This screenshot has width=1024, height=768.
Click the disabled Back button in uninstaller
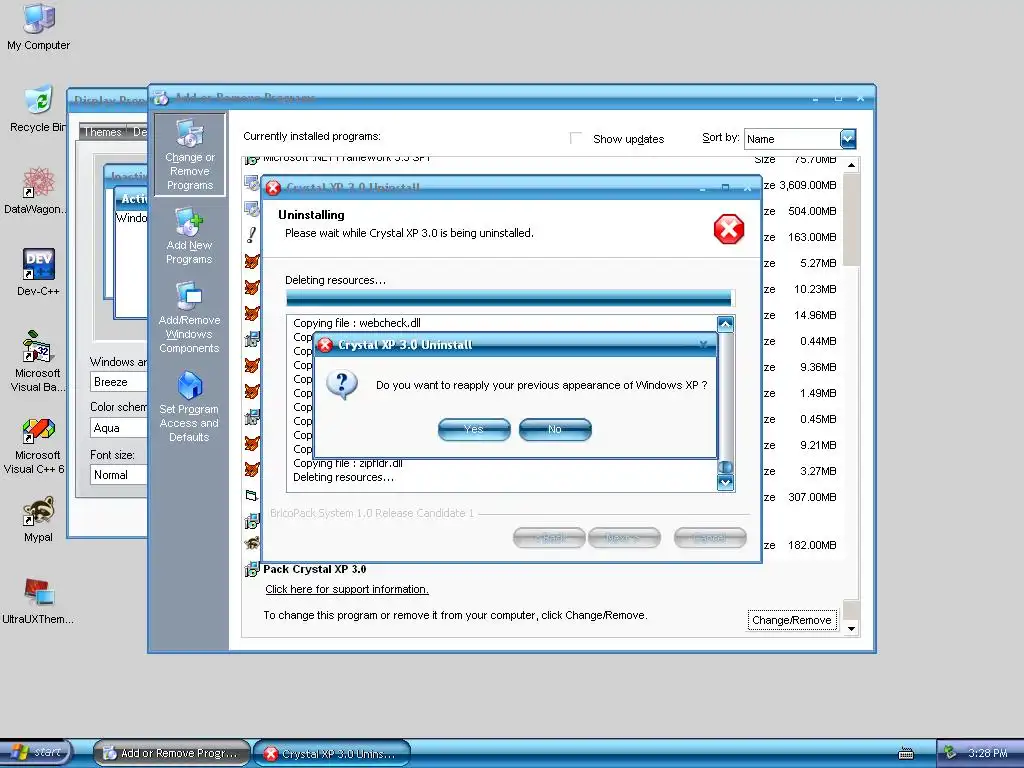tap(549, 538)
